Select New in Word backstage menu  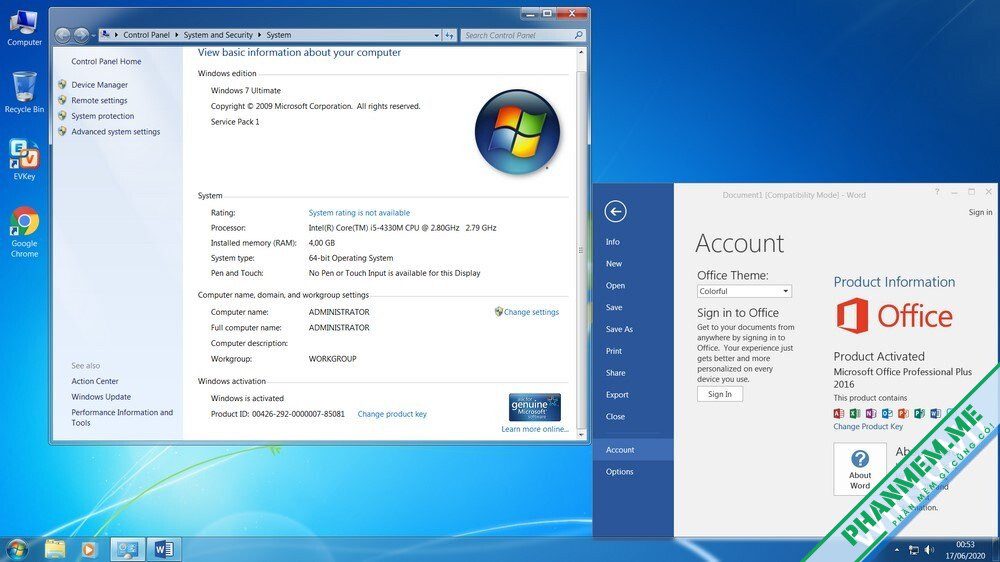click(614, 263)
